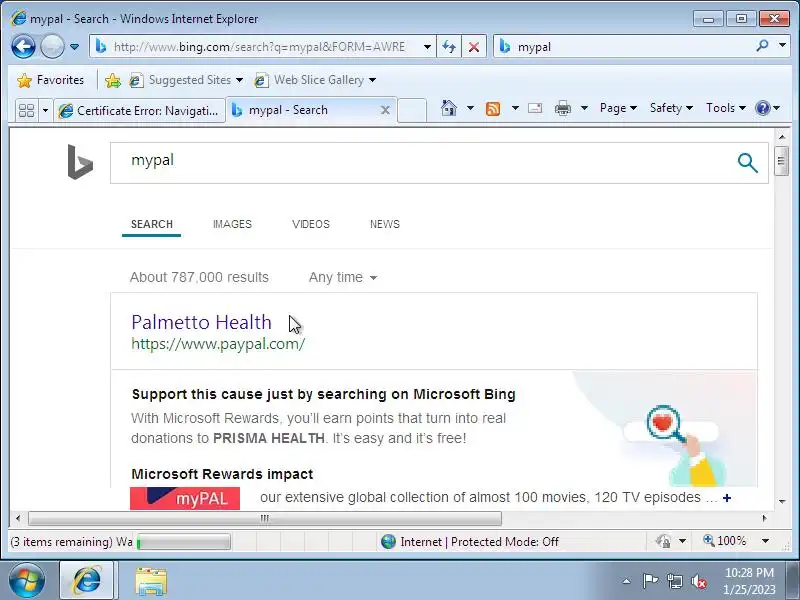Click Internet Explorer taskbar icon
Viewport: 800px width, 600px height.
tap(87, 581)
